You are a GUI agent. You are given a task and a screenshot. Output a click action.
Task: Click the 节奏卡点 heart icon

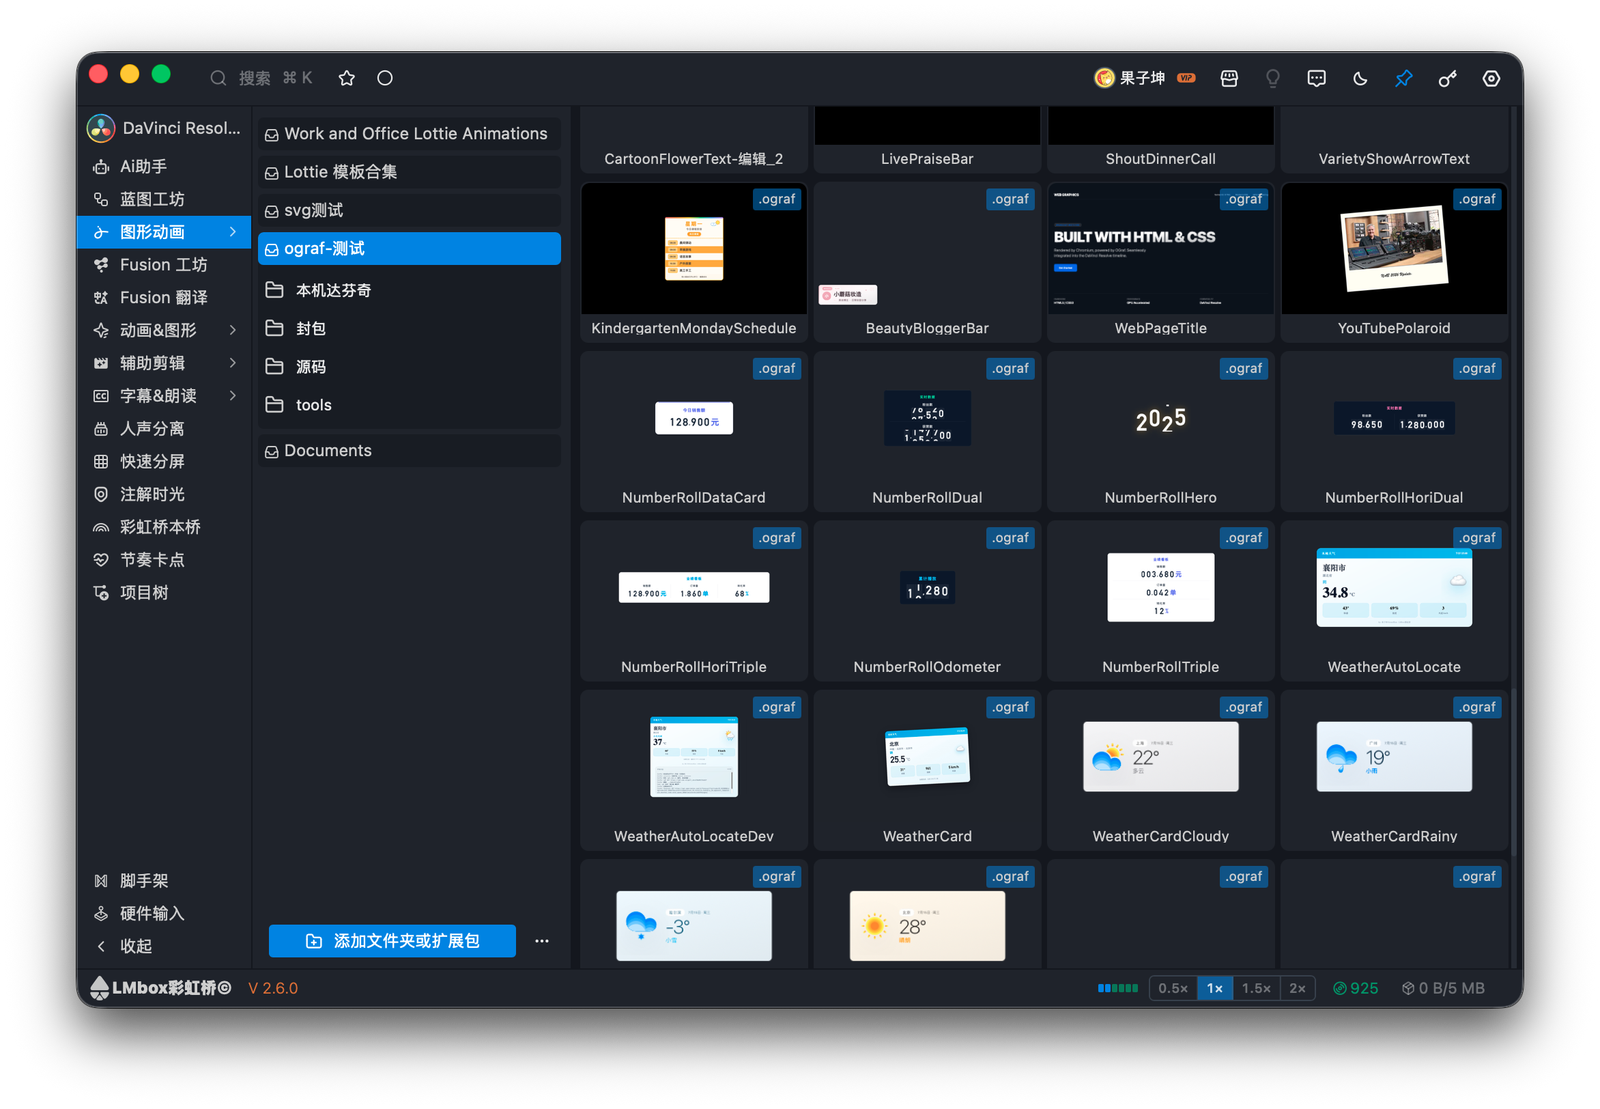pos(101,560)
